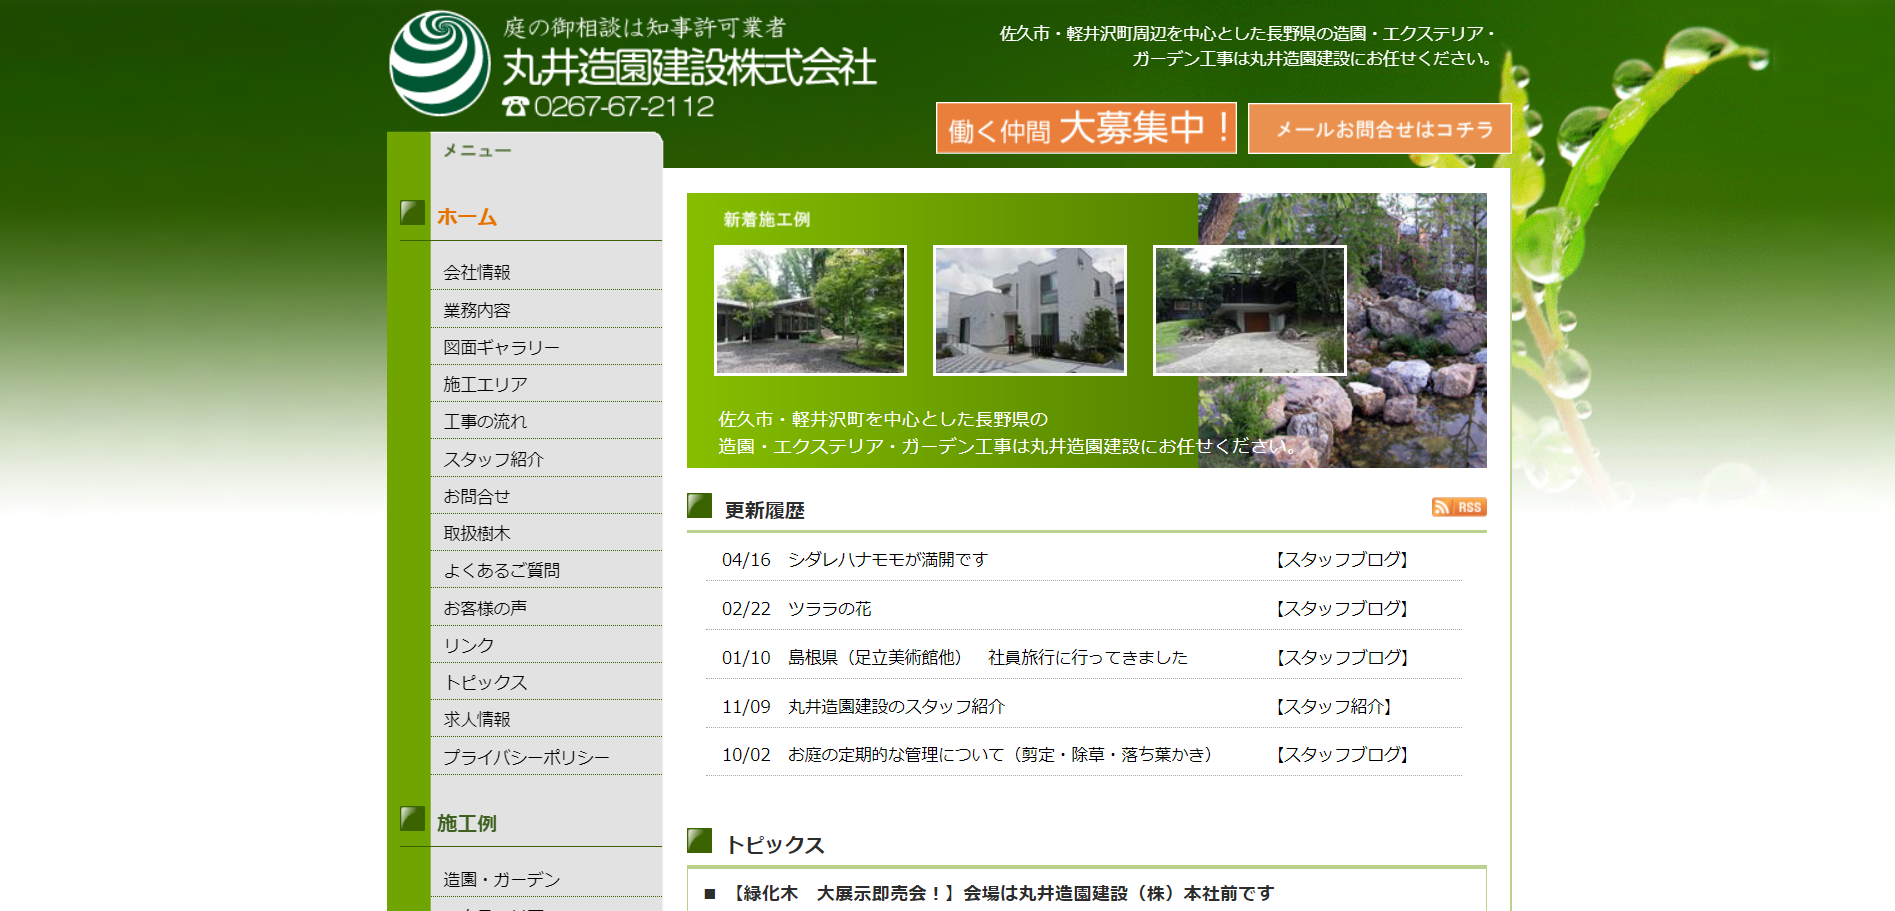
Task: Open the よくあるご質問 page
Action: click(x=500, y=568)
